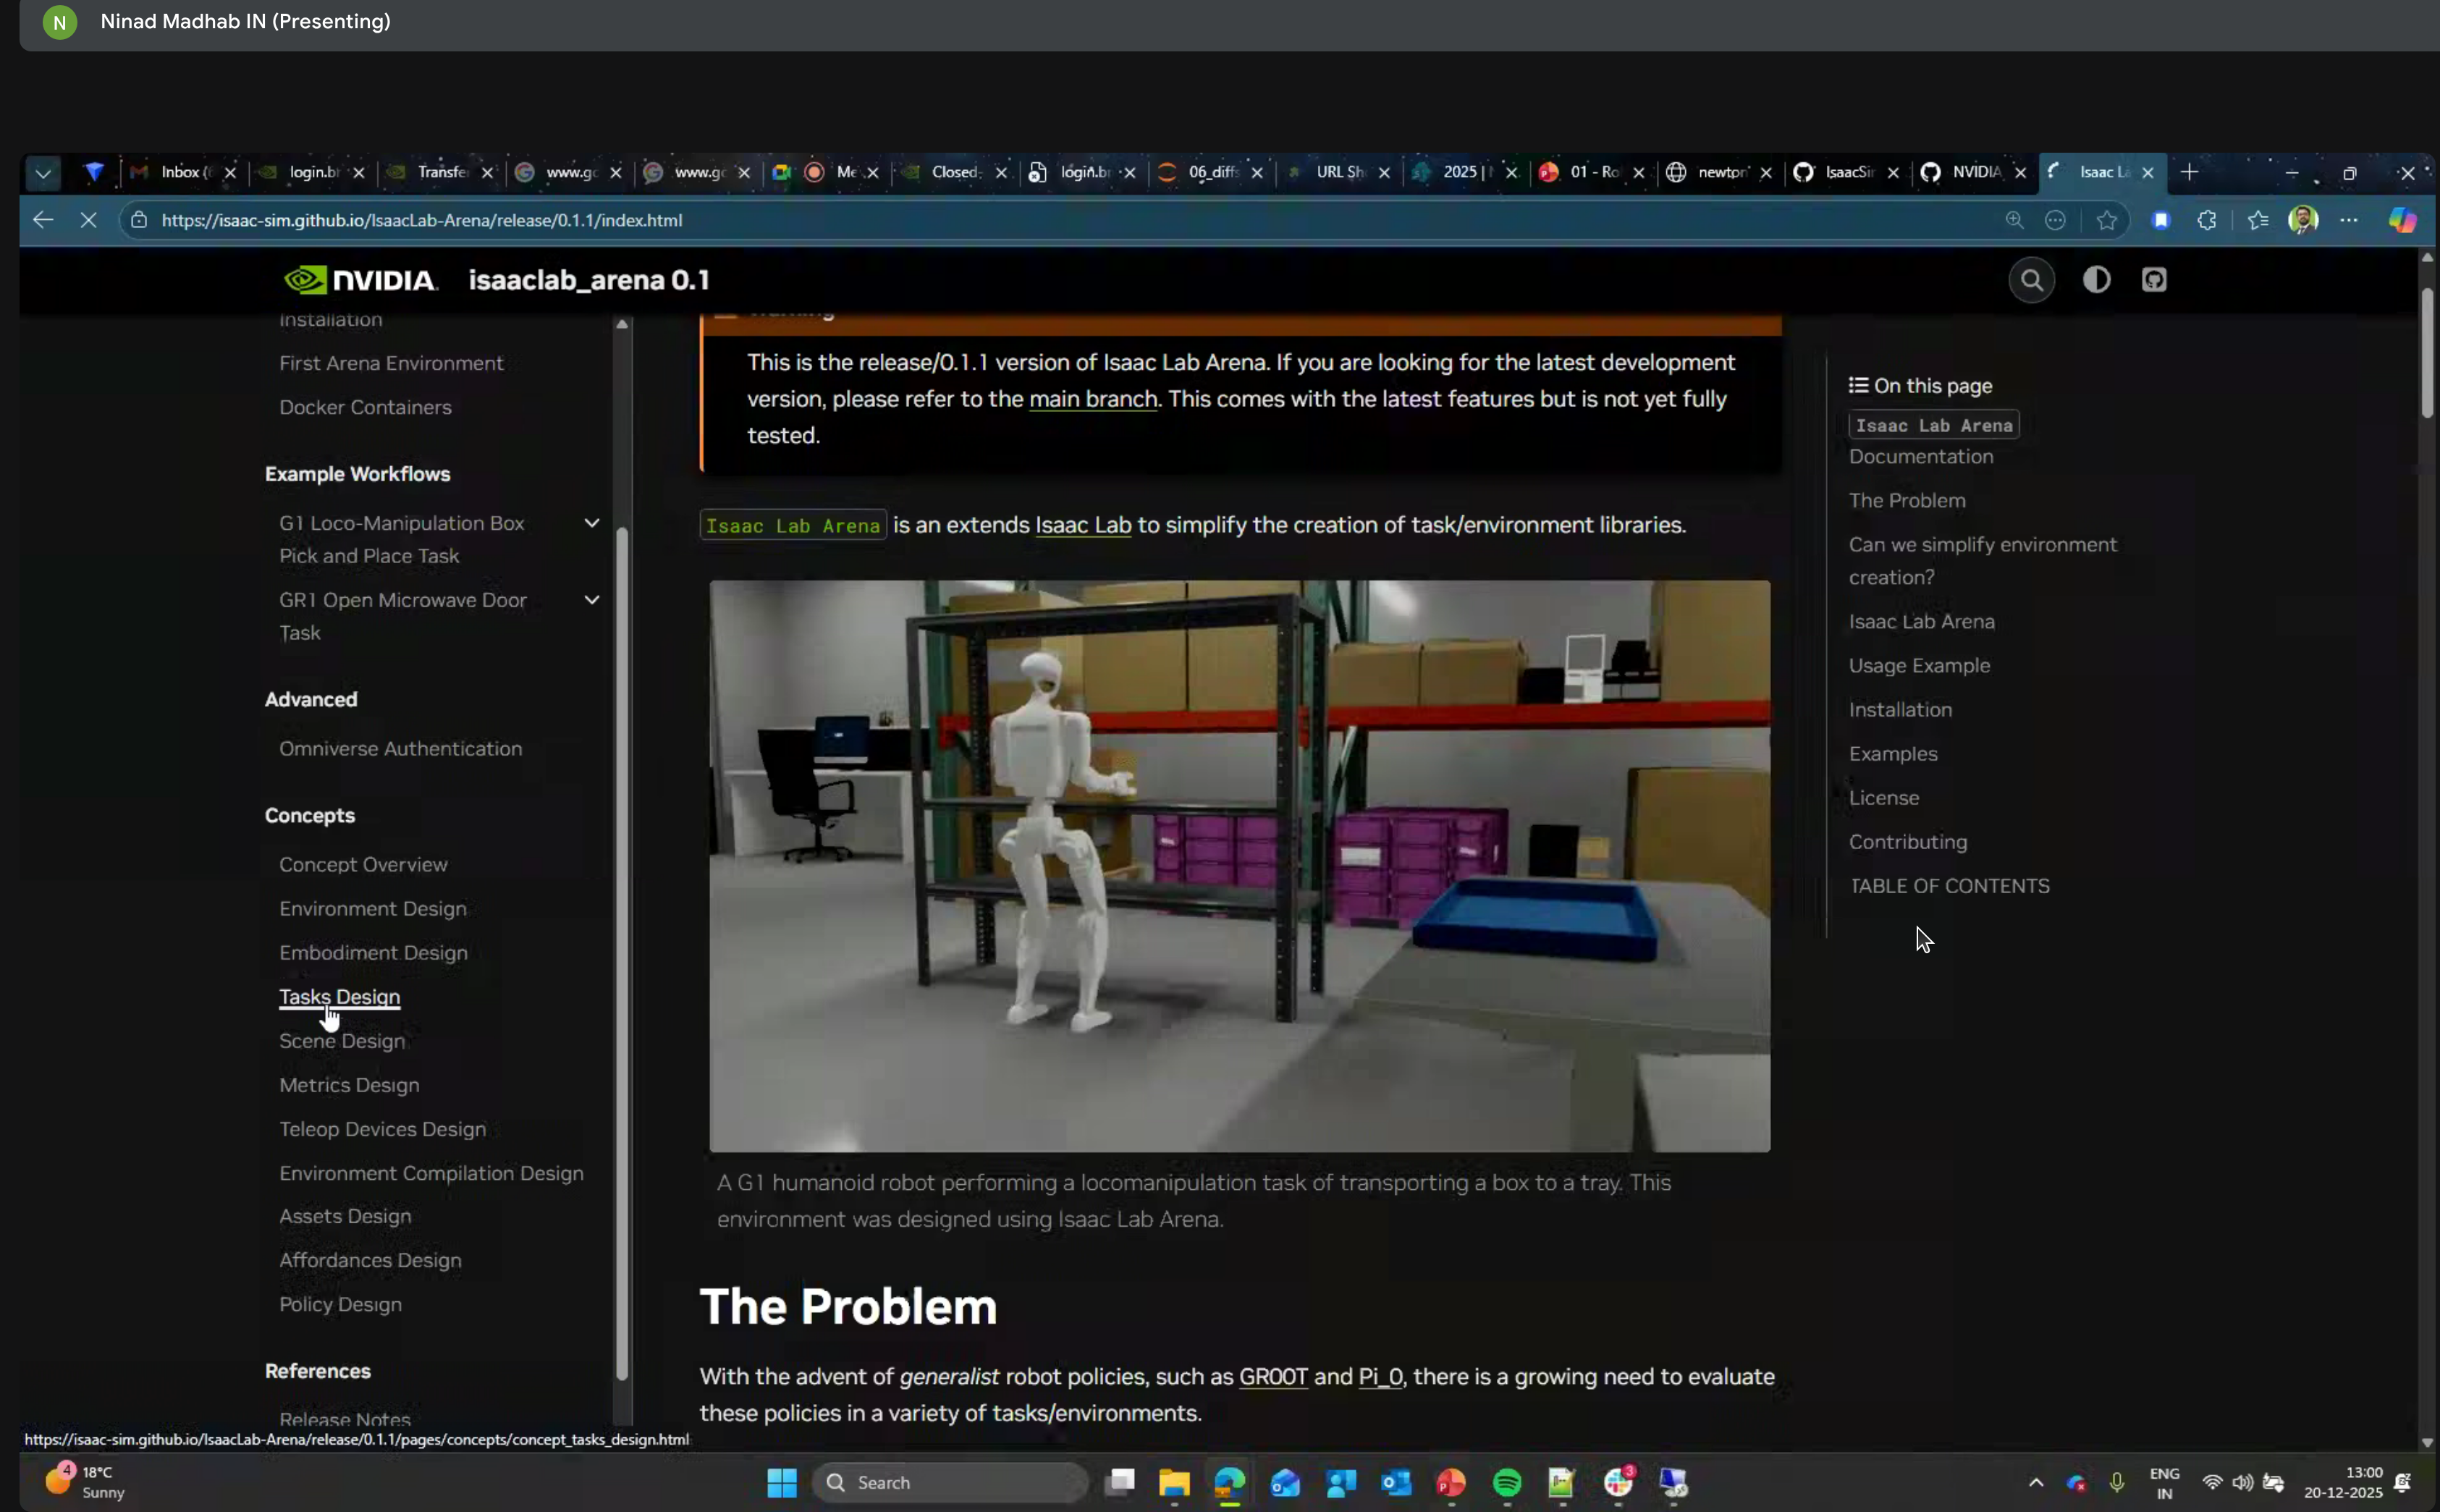Switch to the Inbox Gmail tab
2440x1512 pixels.
[180, 173]
